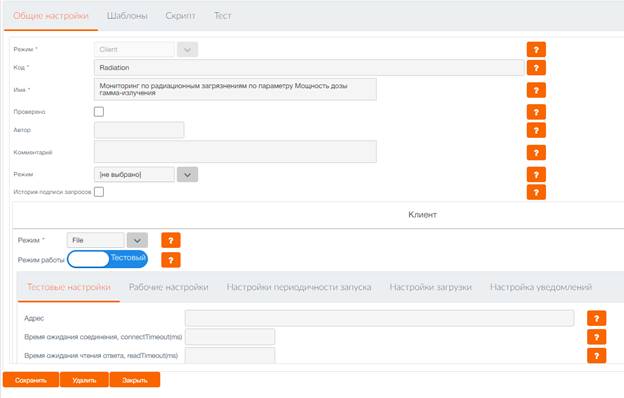Click the File combo box field
Screen dimensions: 624x398
tap(96, 240)
